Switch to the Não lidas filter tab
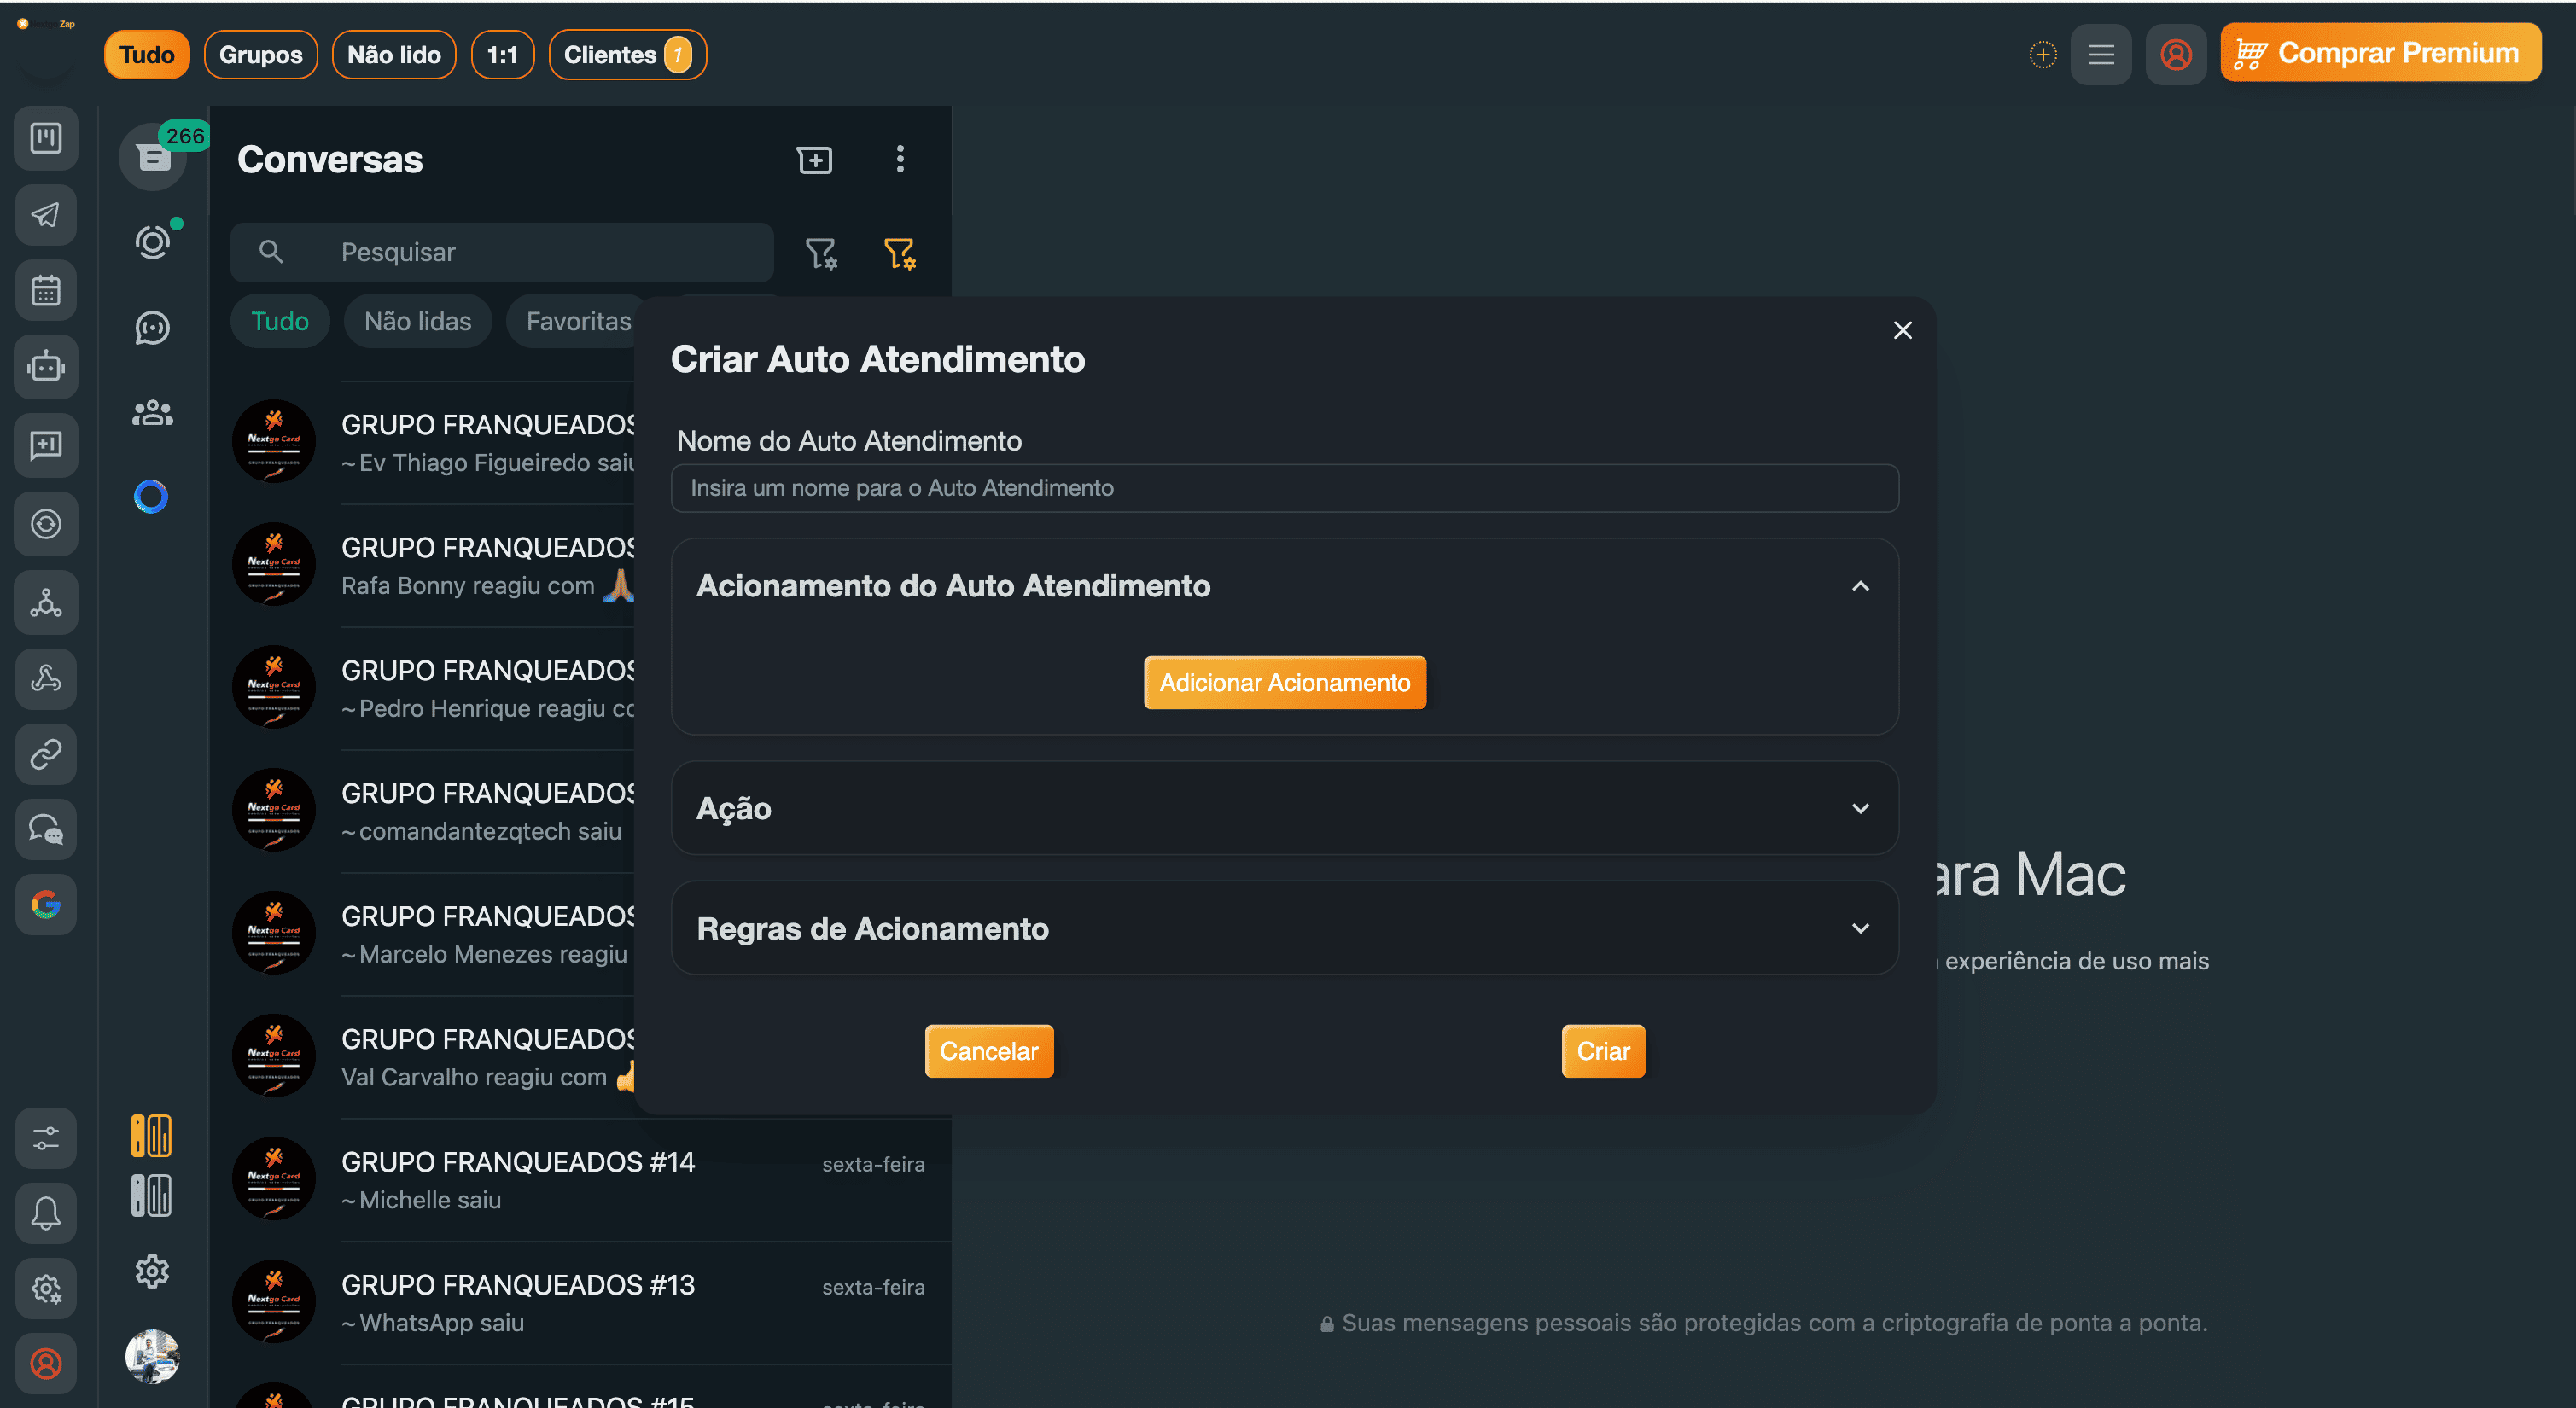This screenshot has width=2576, height=1408. pyautogui.click(x=417, y=321)
